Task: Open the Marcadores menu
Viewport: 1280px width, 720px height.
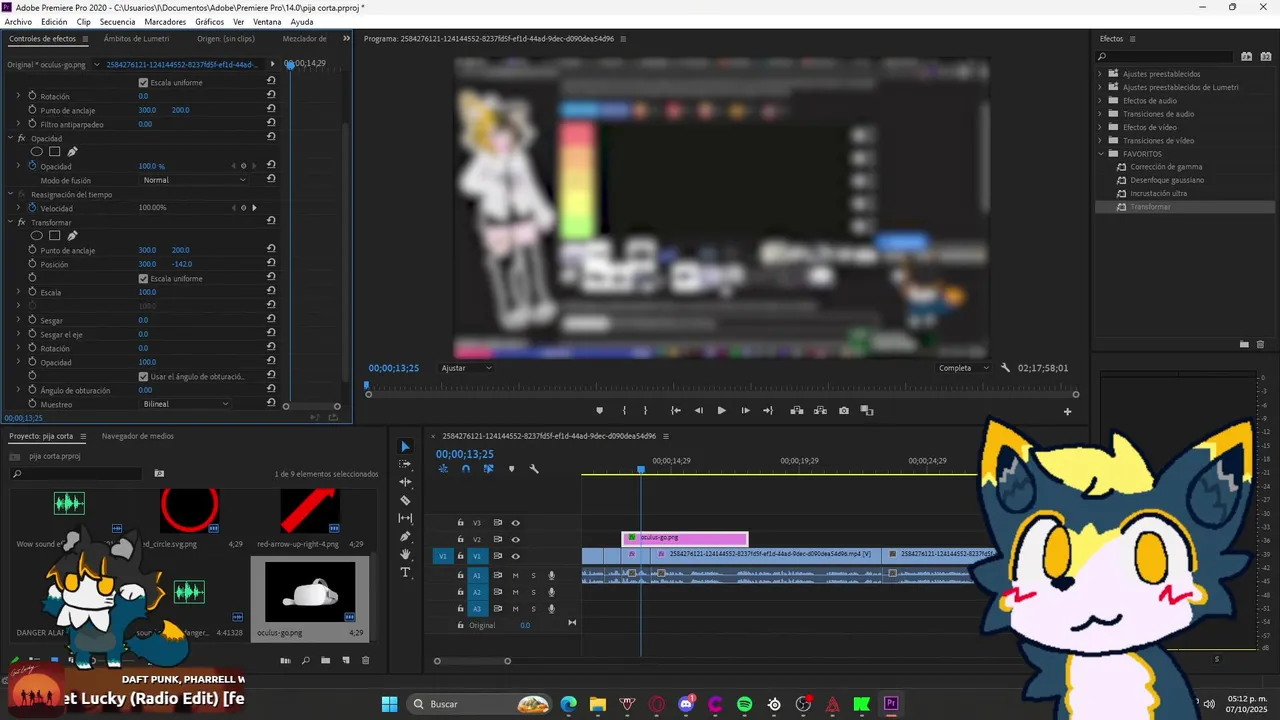Action: point(165,21)
